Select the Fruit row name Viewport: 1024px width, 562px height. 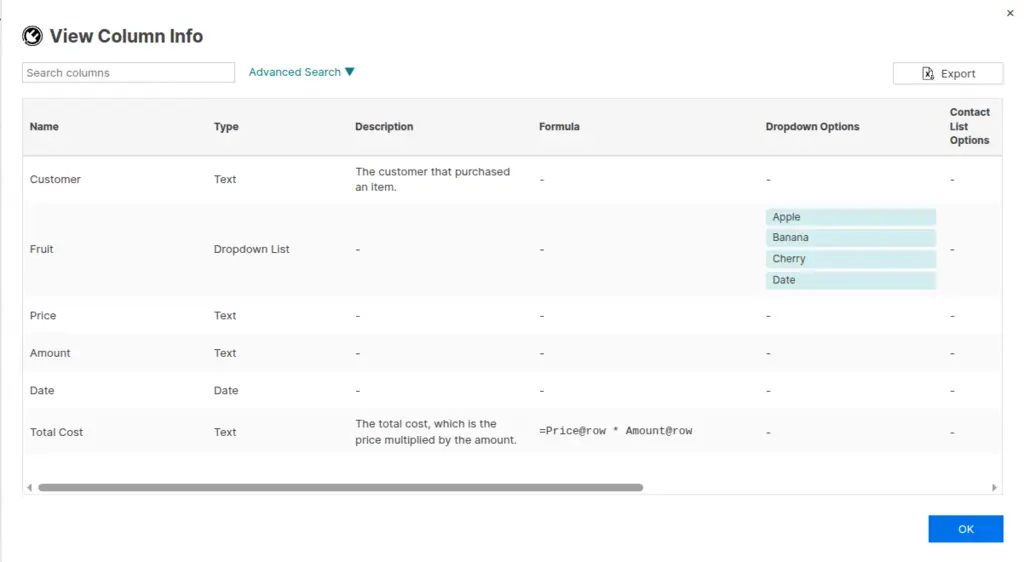pyautogui.click(x=41, y=249)
